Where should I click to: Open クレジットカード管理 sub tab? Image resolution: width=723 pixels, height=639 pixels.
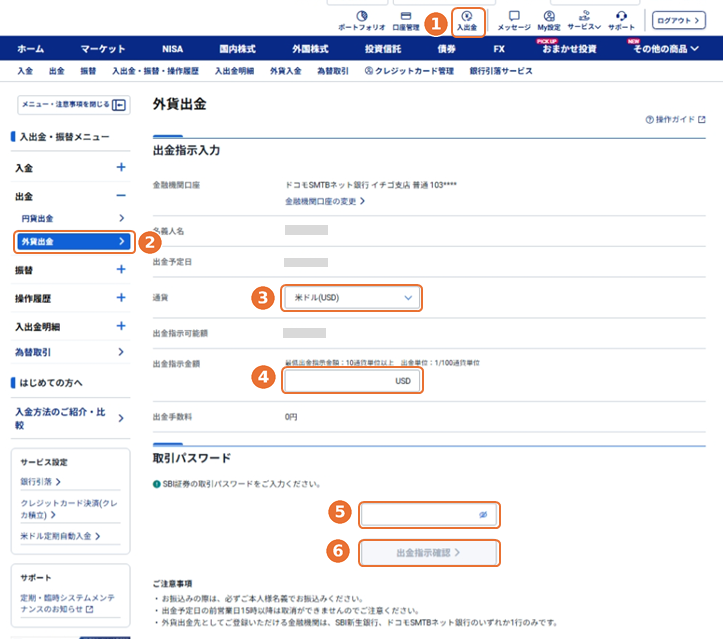tap(409, 71)
